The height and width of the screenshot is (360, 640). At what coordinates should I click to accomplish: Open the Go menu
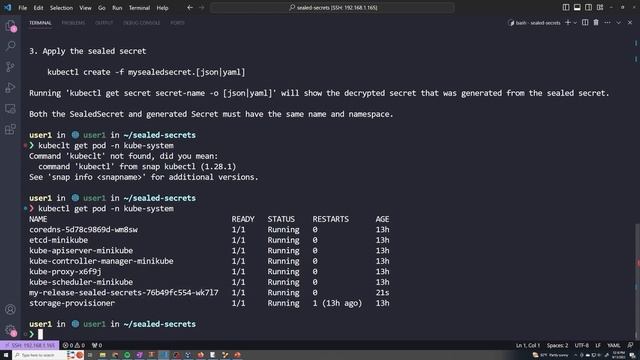point(102,8)
